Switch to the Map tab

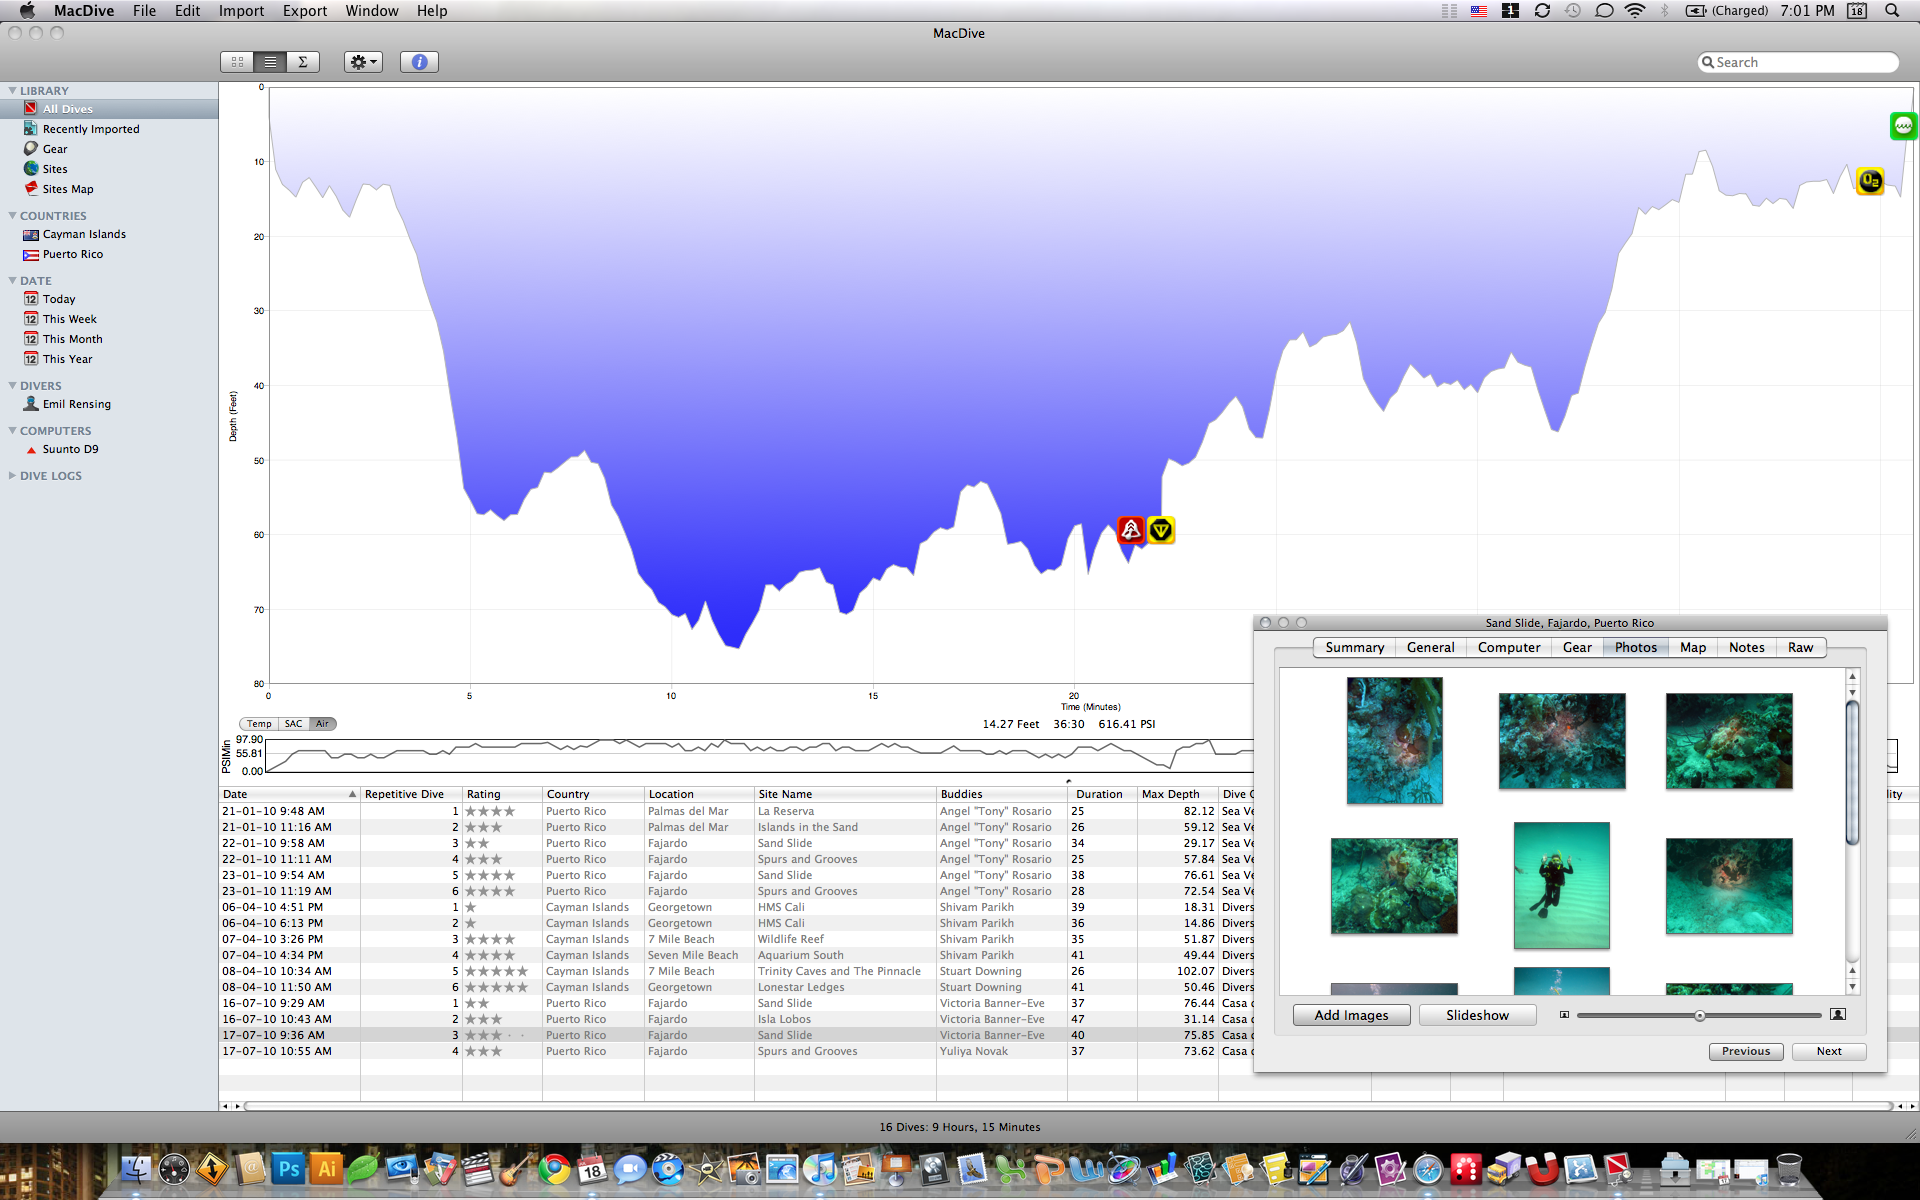[x=1692, y=647]
